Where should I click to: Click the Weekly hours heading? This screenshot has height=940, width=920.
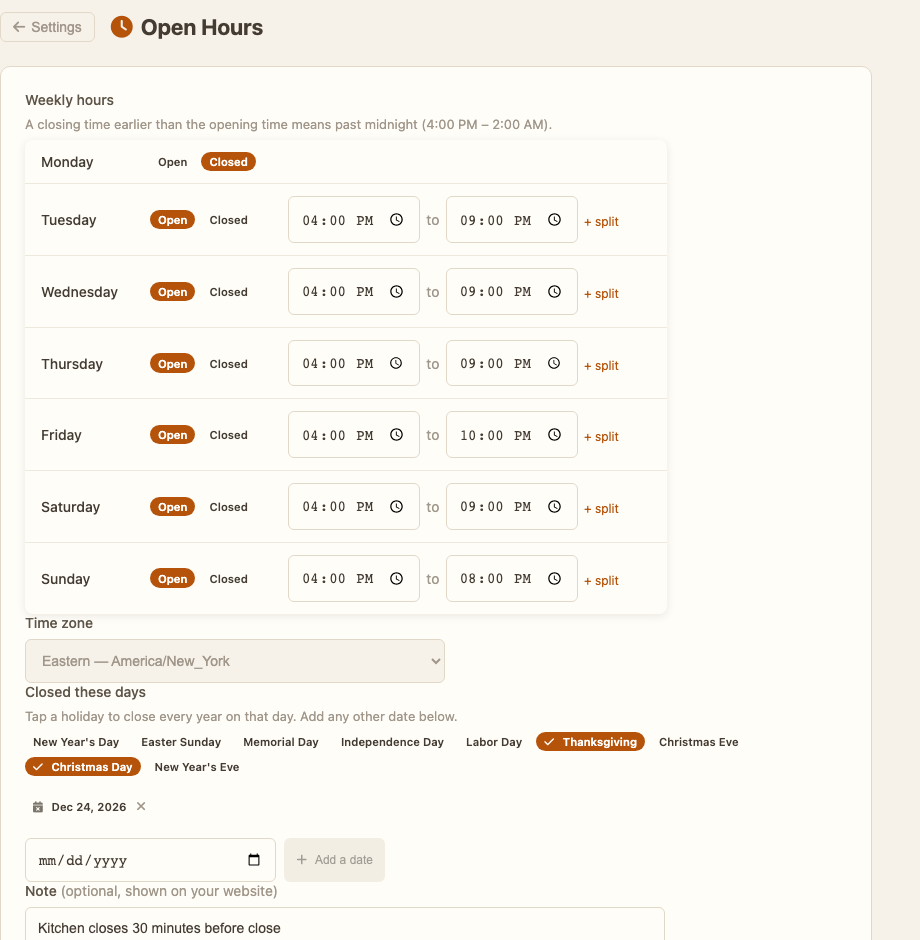pyautogui.click(x=70, y=100)
